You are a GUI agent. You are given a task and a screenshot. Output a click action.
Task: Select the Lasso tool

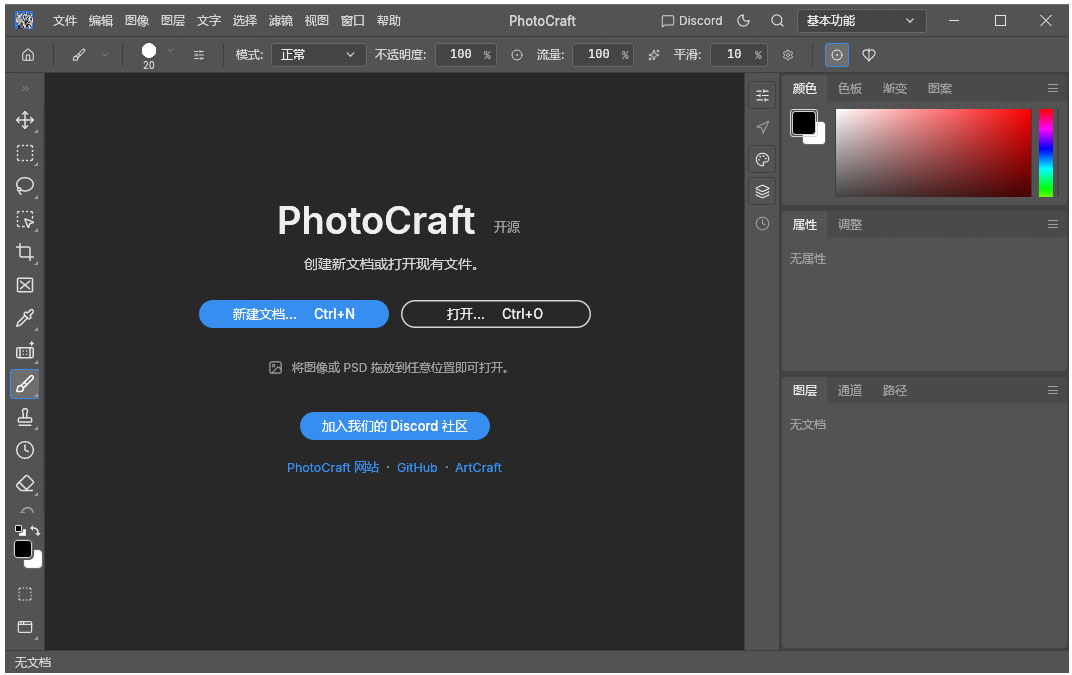25,186
